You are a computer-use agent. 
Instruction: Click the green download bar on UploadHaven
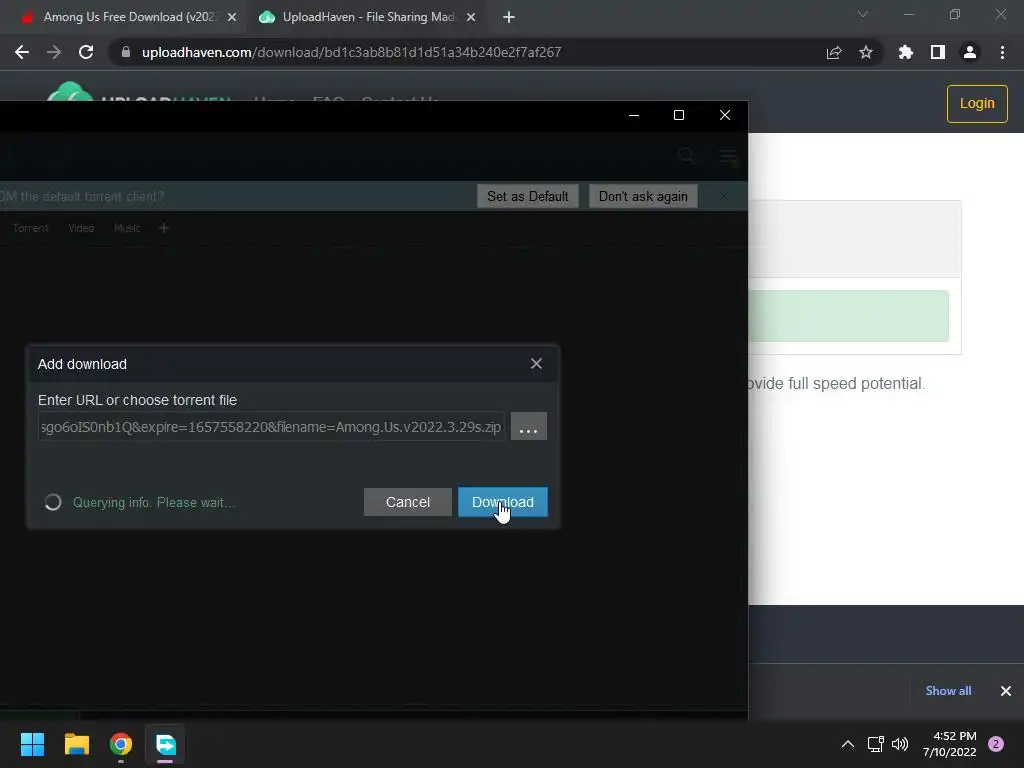coord(848,316)
